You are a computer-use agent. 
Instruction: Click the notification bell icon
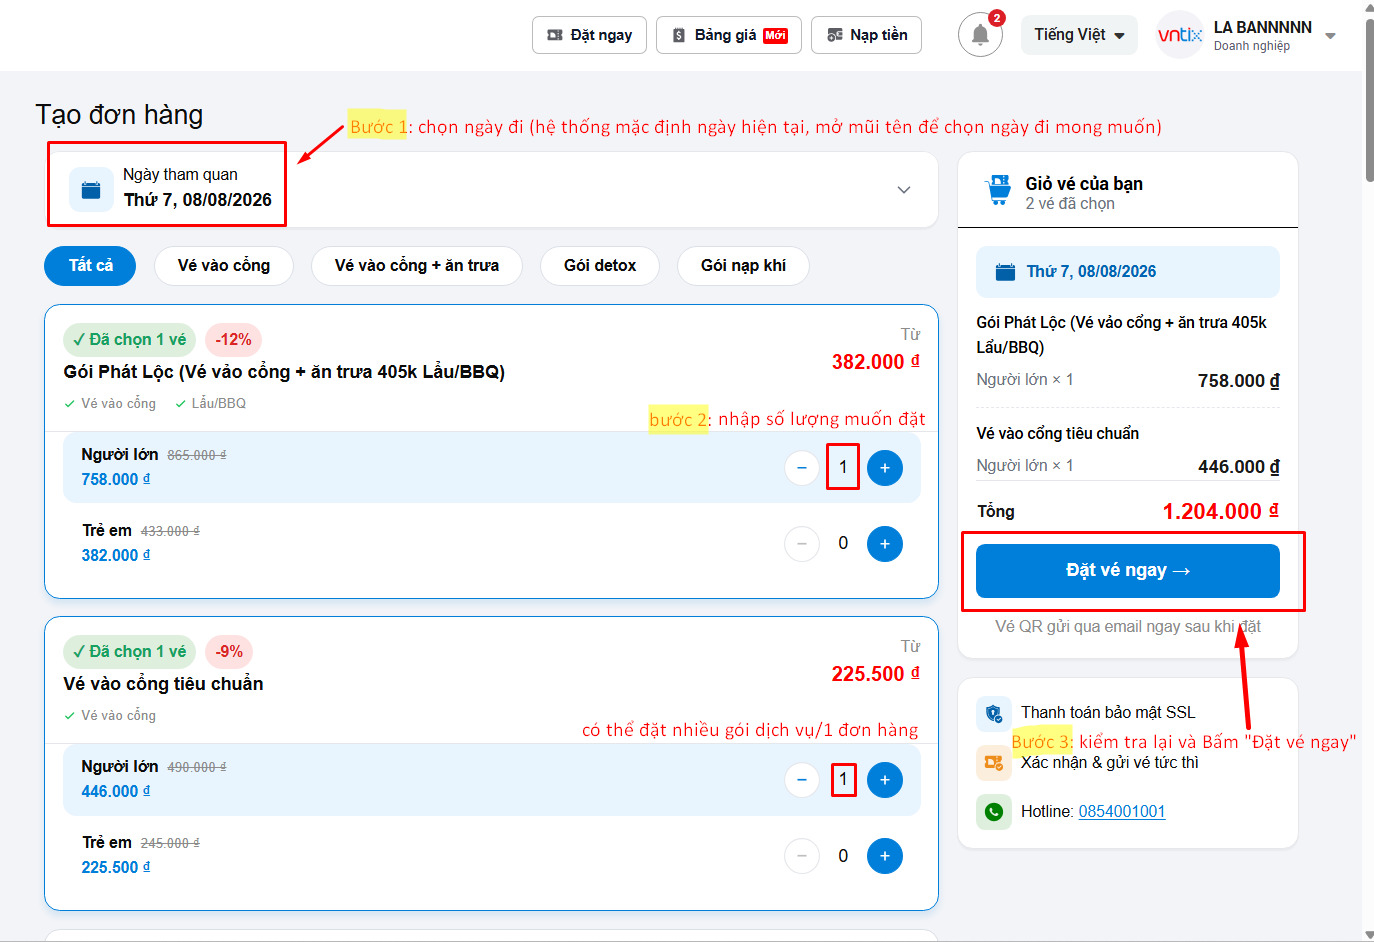pyautogui.click(x=980, y=35)
